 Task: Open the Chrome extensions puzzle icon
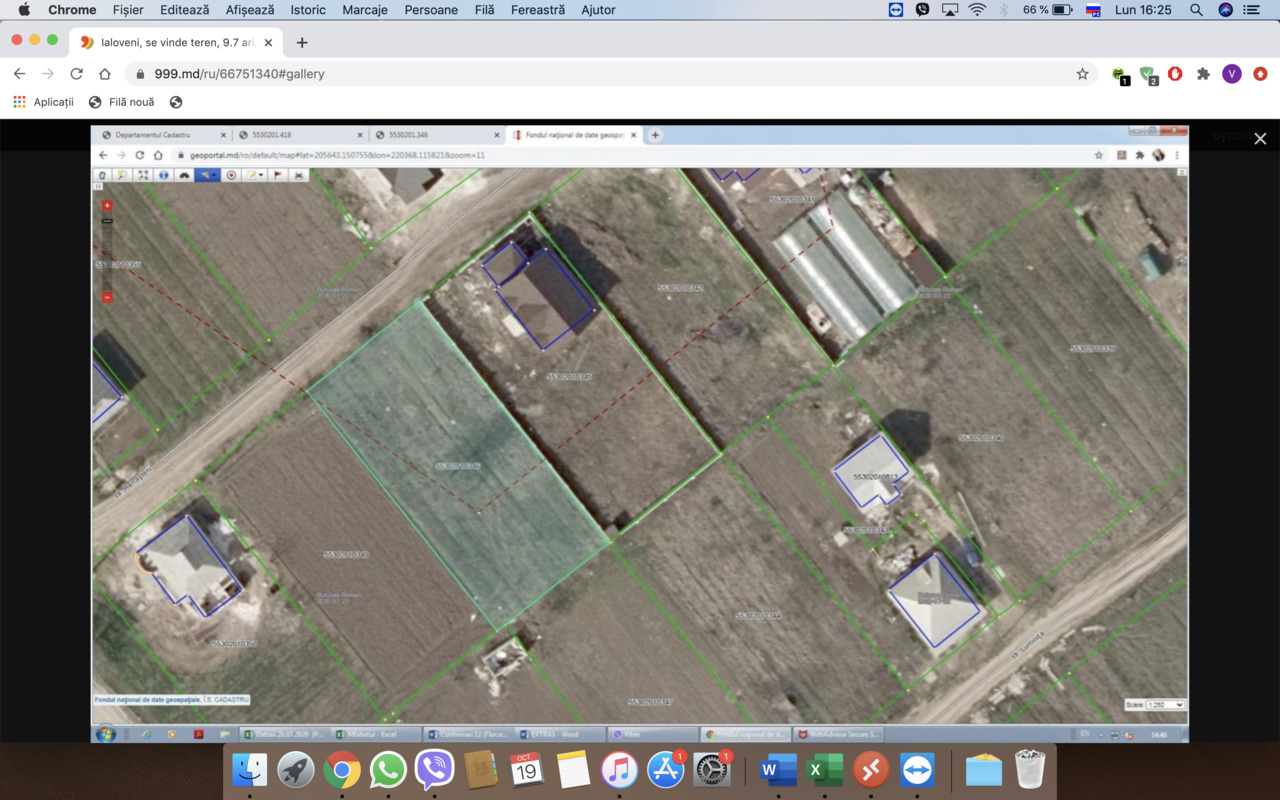pyautogui.click(x=1203, y=74)
